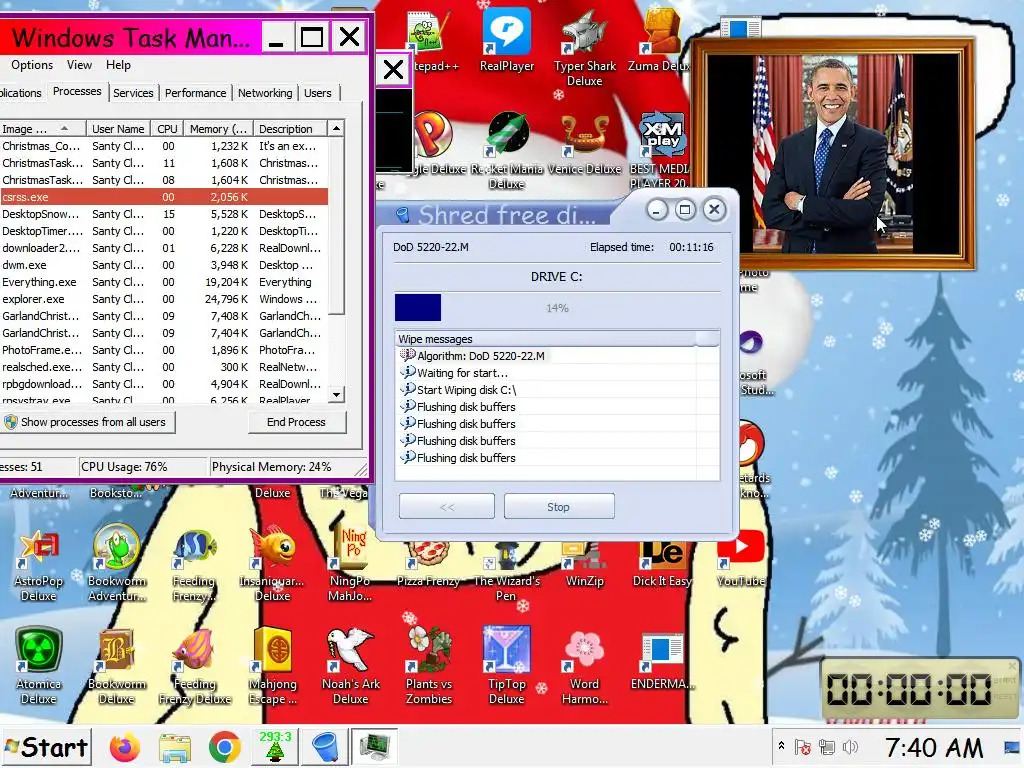
Task: Open the View menu in Task Manager
Action: pyautogui.click(x=79, y=65)
